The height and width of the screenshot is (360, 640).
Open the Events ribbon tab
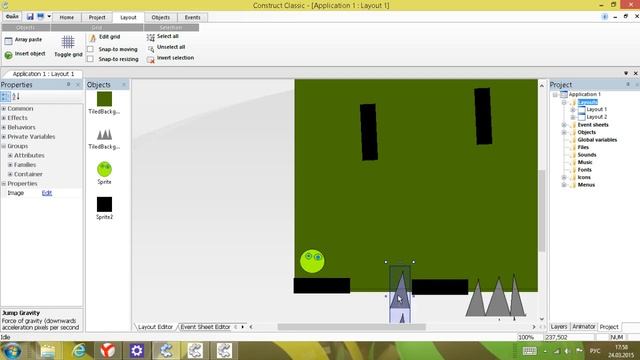192,18
